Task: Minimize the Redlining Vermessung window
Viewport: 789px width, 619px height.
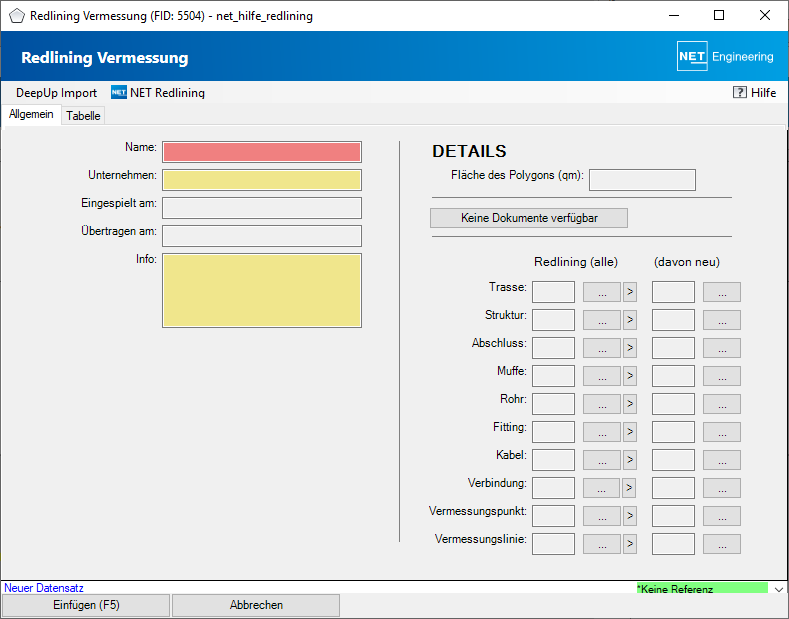Action: [x=674, y=15]
